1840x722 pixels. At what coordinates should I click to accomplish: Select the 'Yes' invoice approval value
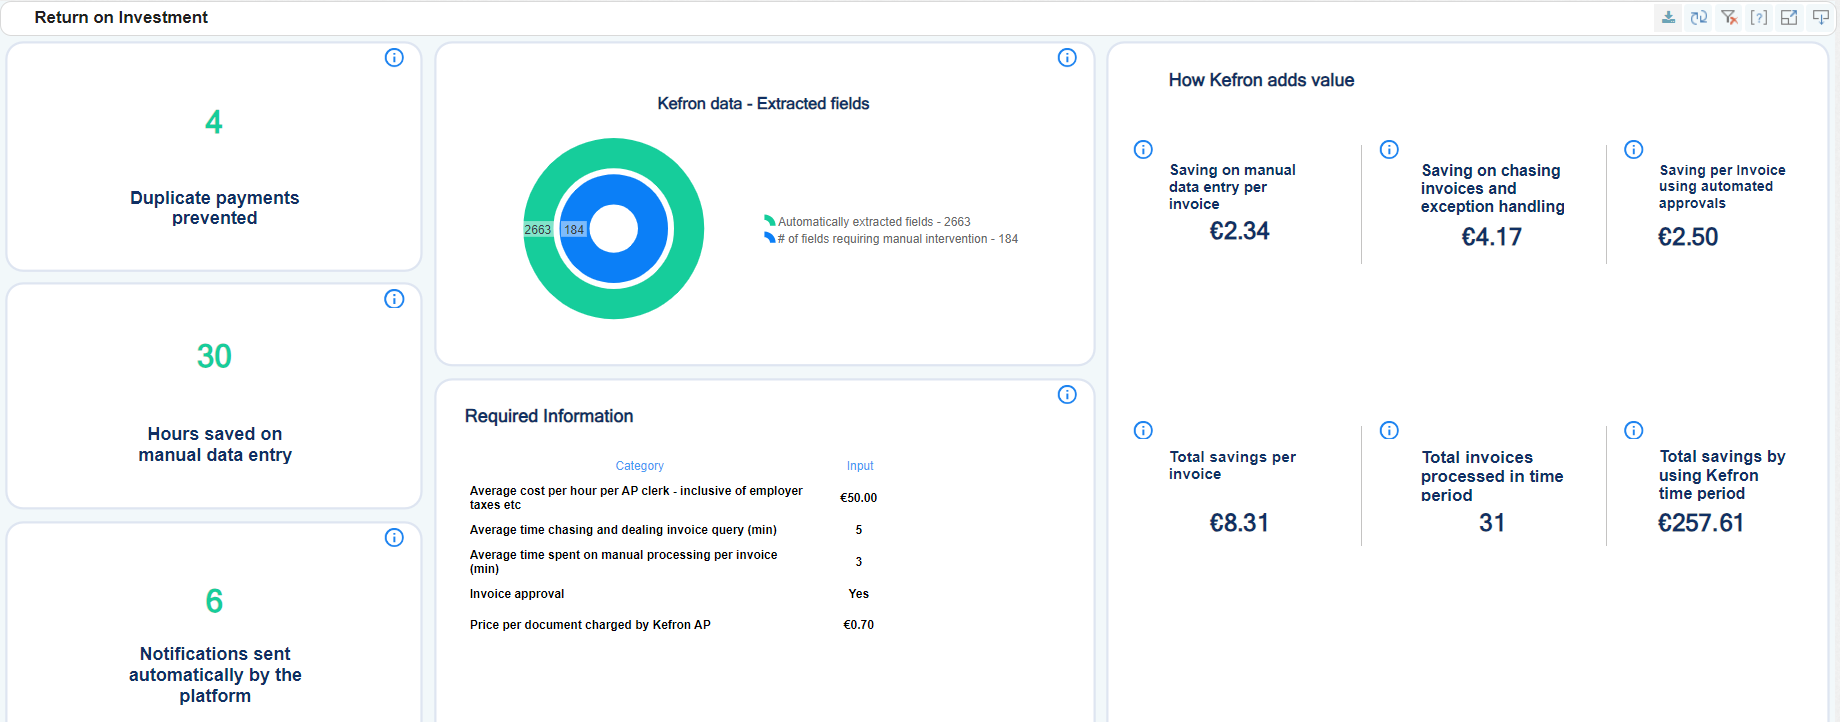859,594
